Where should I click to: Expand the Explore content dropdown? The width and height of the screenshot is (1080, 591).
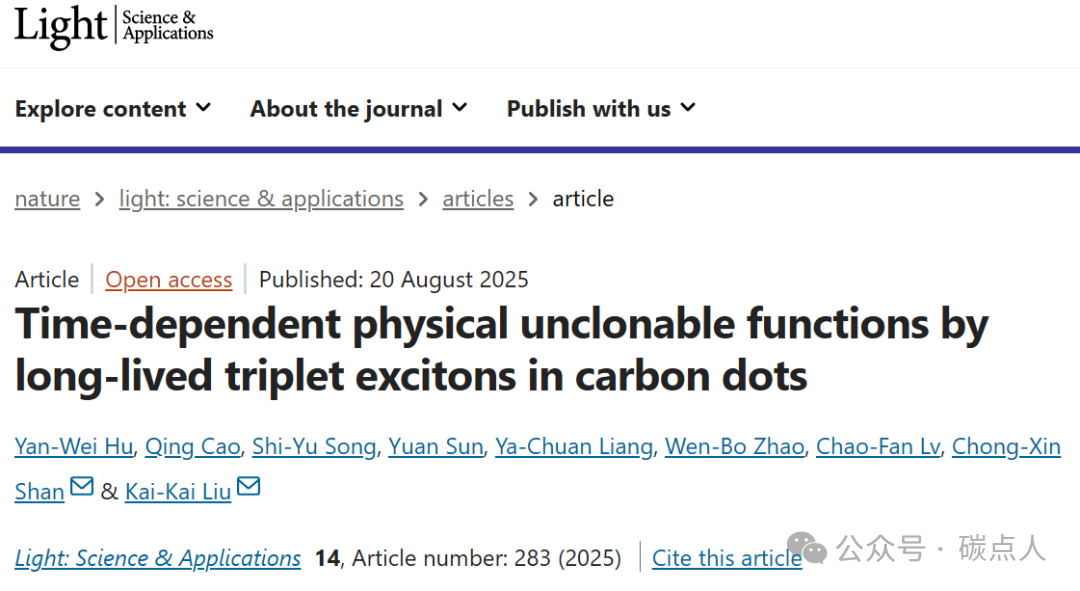pos(113,109)
